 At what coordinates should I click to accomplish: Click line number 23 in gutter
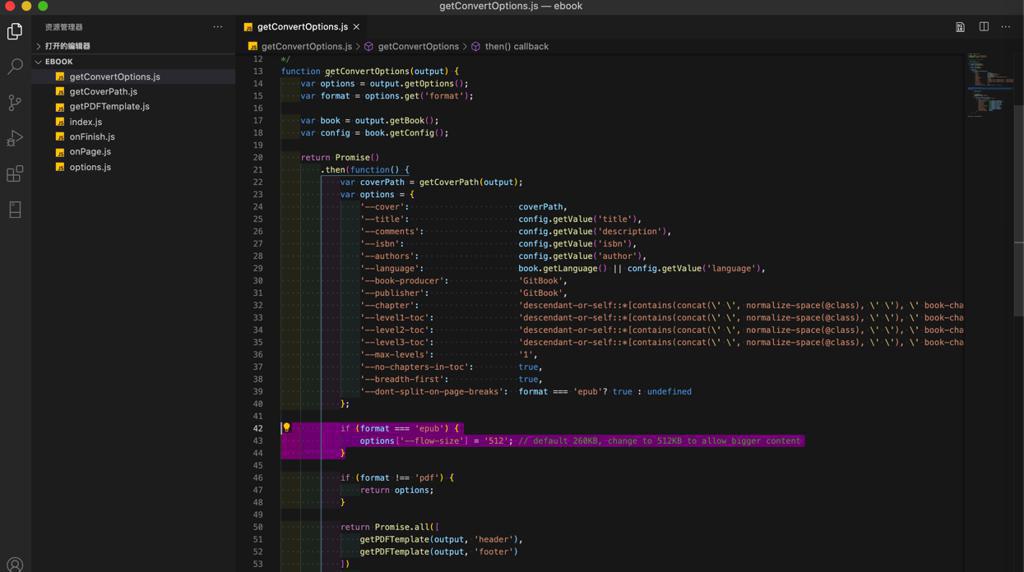(258, 195)
